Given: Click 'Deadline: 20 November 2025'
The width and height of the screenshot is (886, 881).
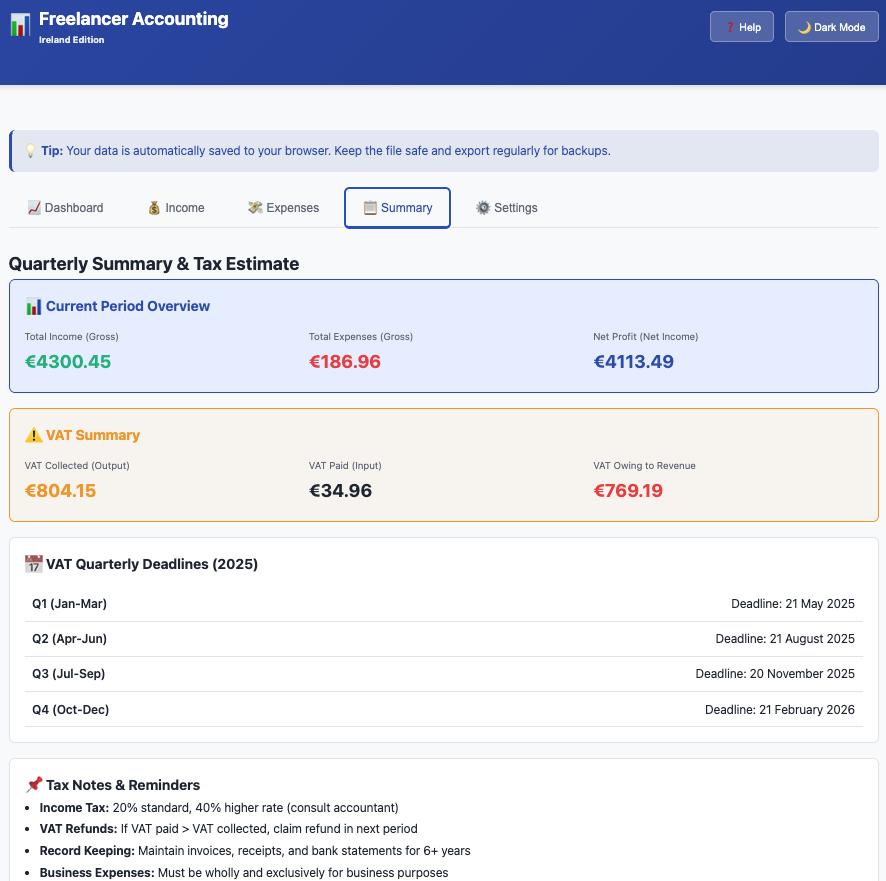Looking at the screenshot, I should pos(775,674).
